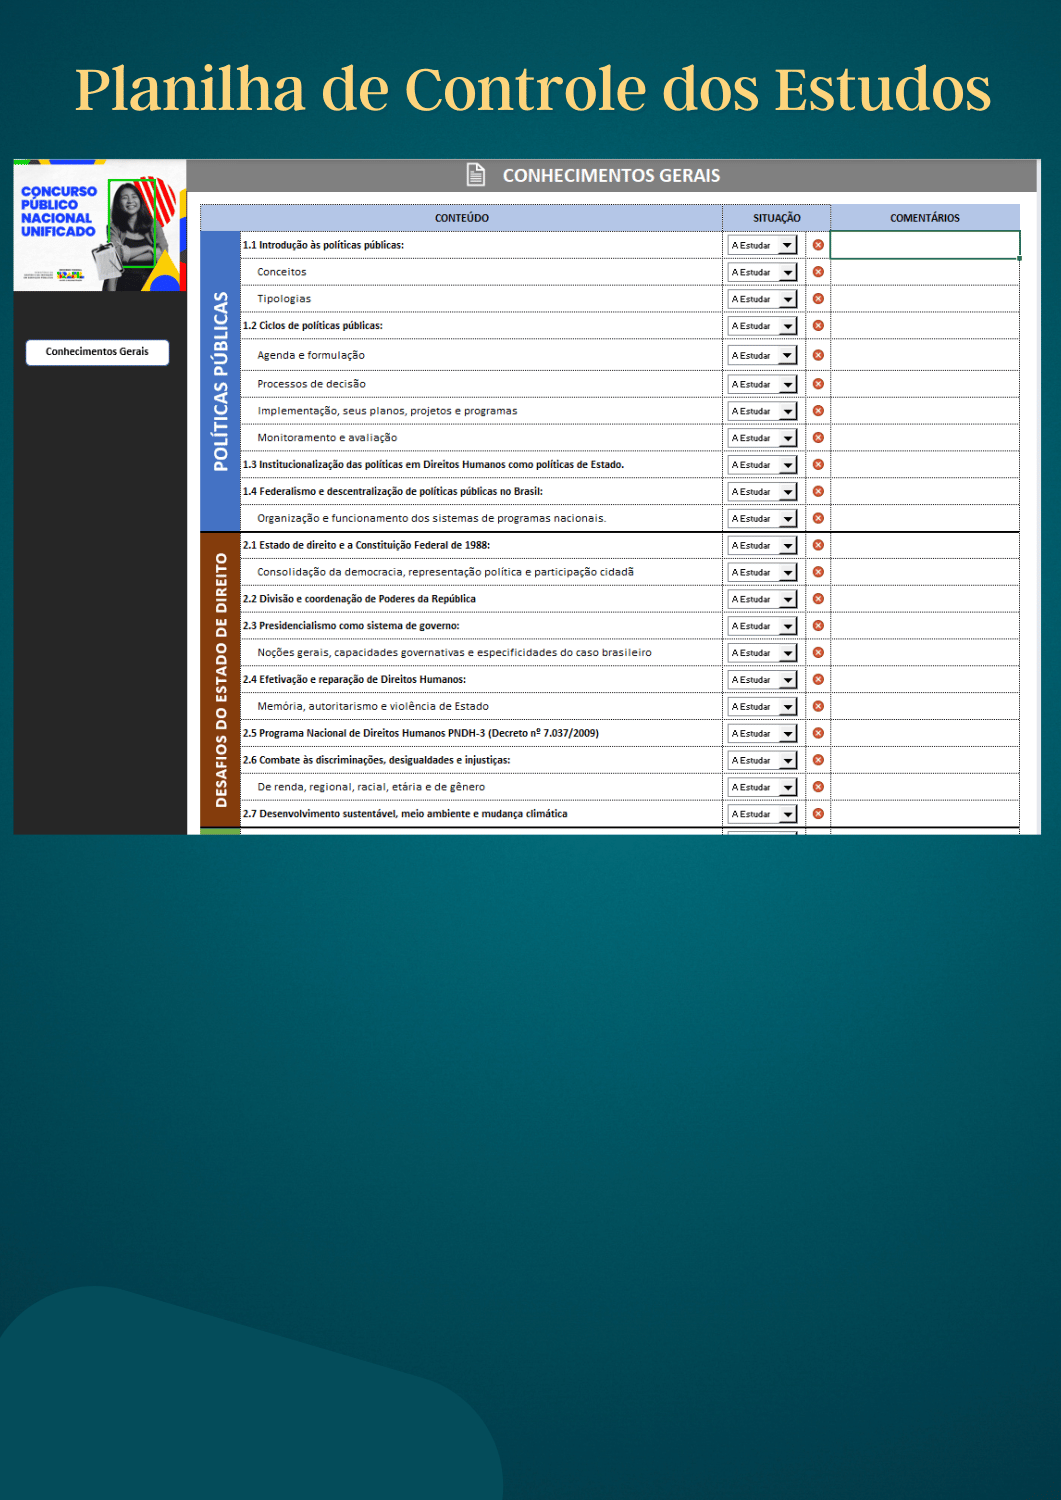Select the selected comment cell for row 1.1
The image size is (1061, 1500).
tap(924, 245)
